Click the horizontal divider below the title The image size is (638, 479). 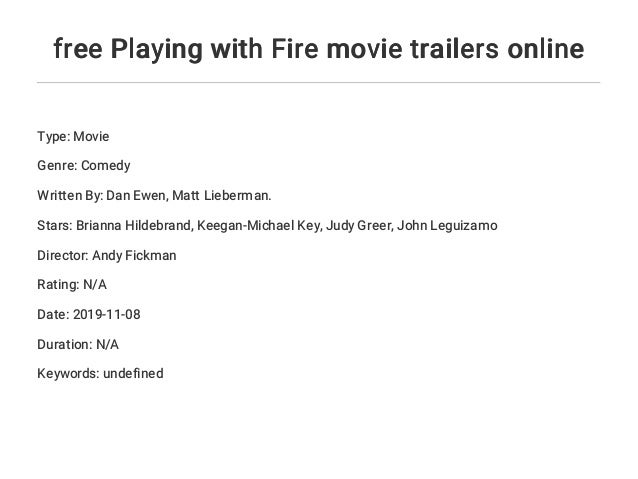tap(319, 83)
